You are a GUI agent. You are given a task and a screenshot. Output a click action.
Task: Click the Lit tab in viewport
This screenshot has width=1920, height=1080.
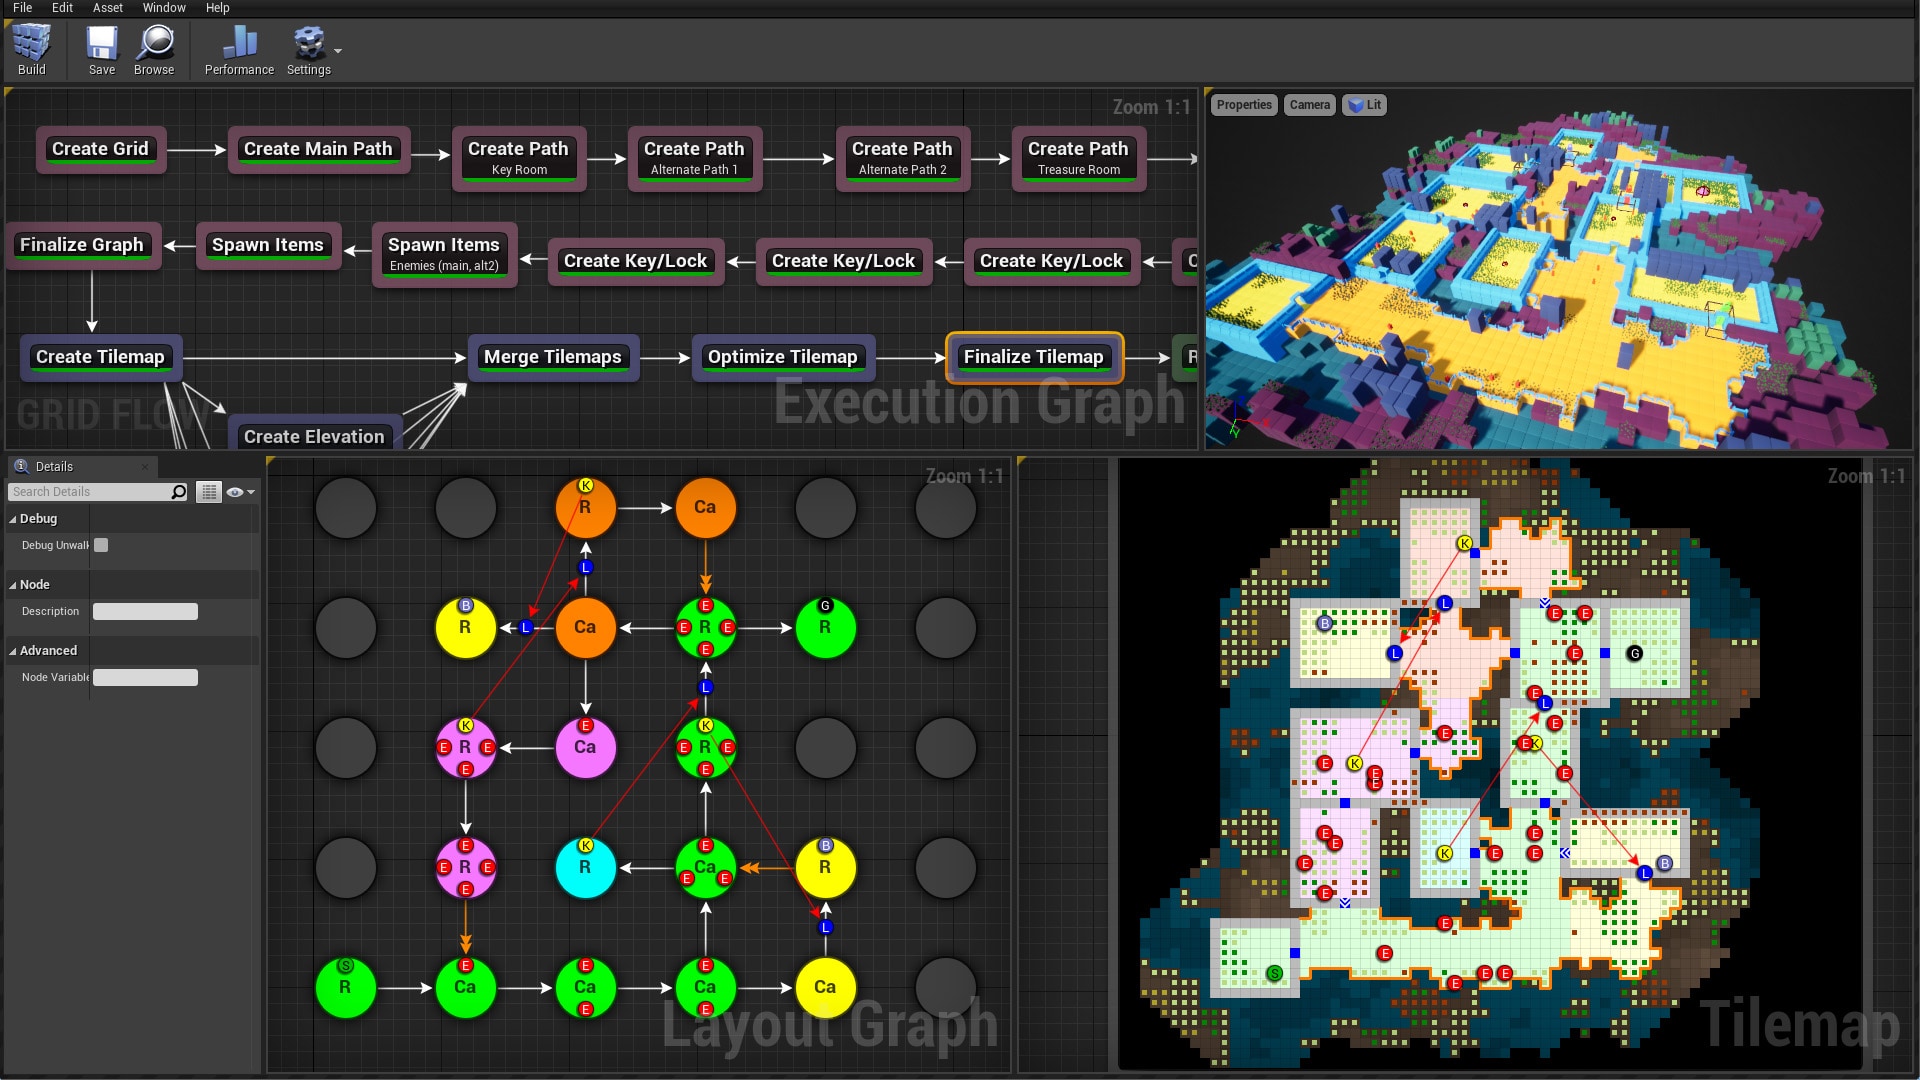1369,104
